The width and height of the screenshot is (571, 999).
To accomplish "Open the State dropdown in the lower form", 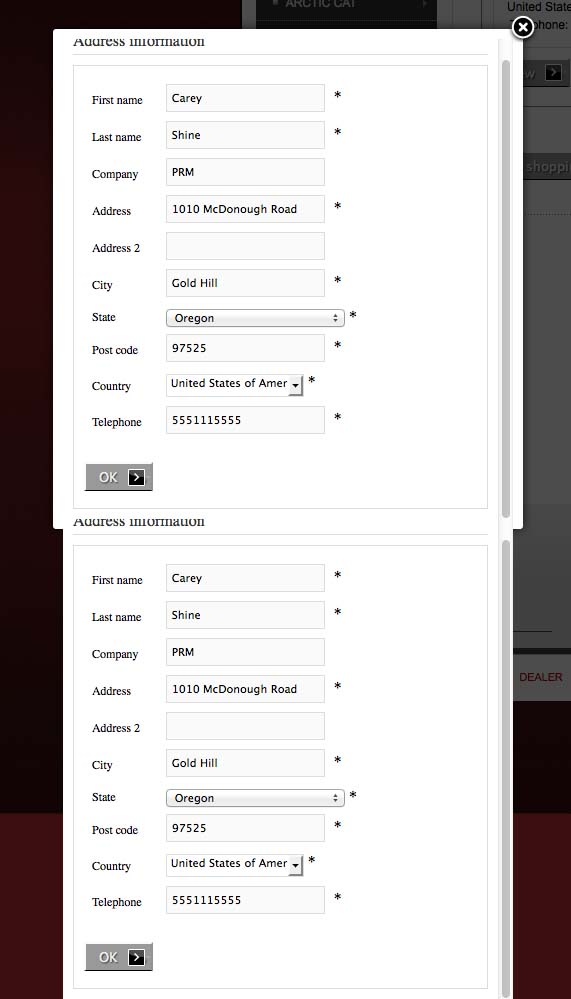I will click(x=255, y=798).
